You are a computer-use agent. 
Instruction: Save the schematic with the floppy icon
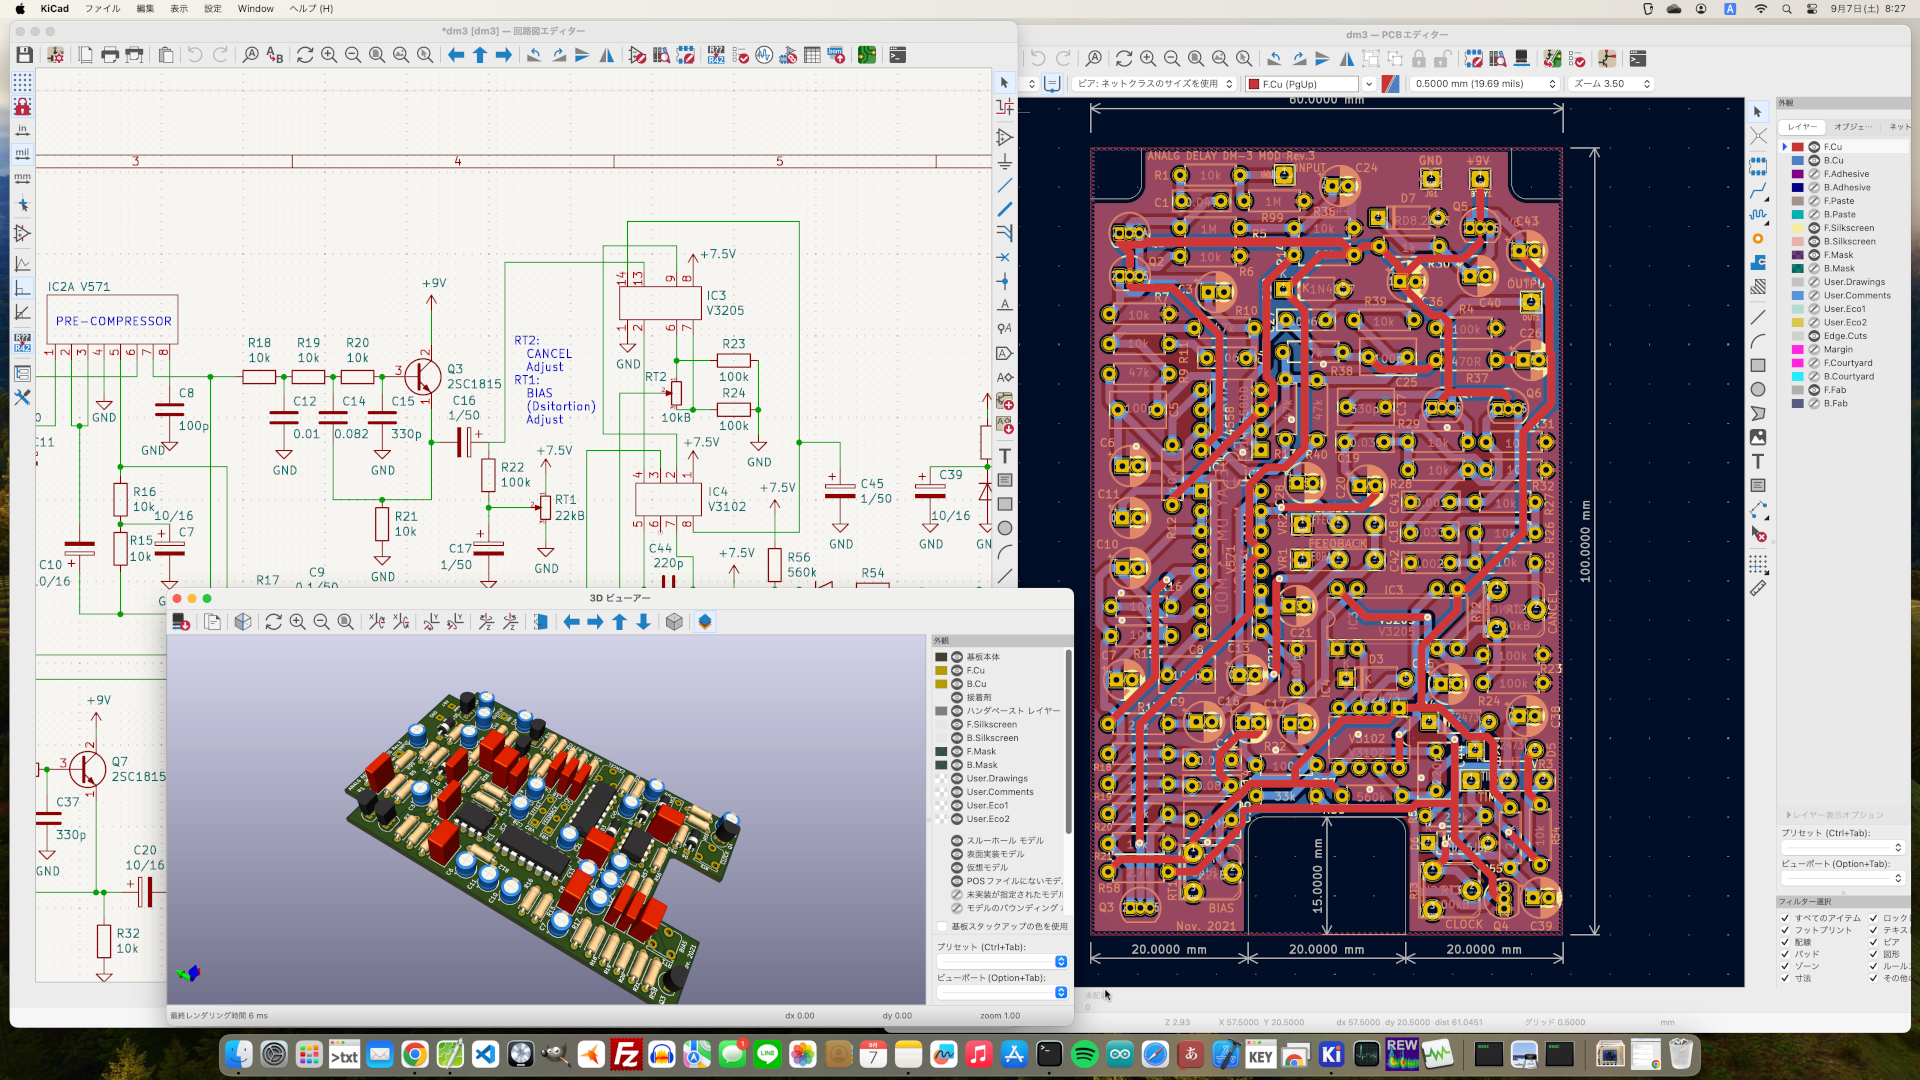[x=24, y=55]
